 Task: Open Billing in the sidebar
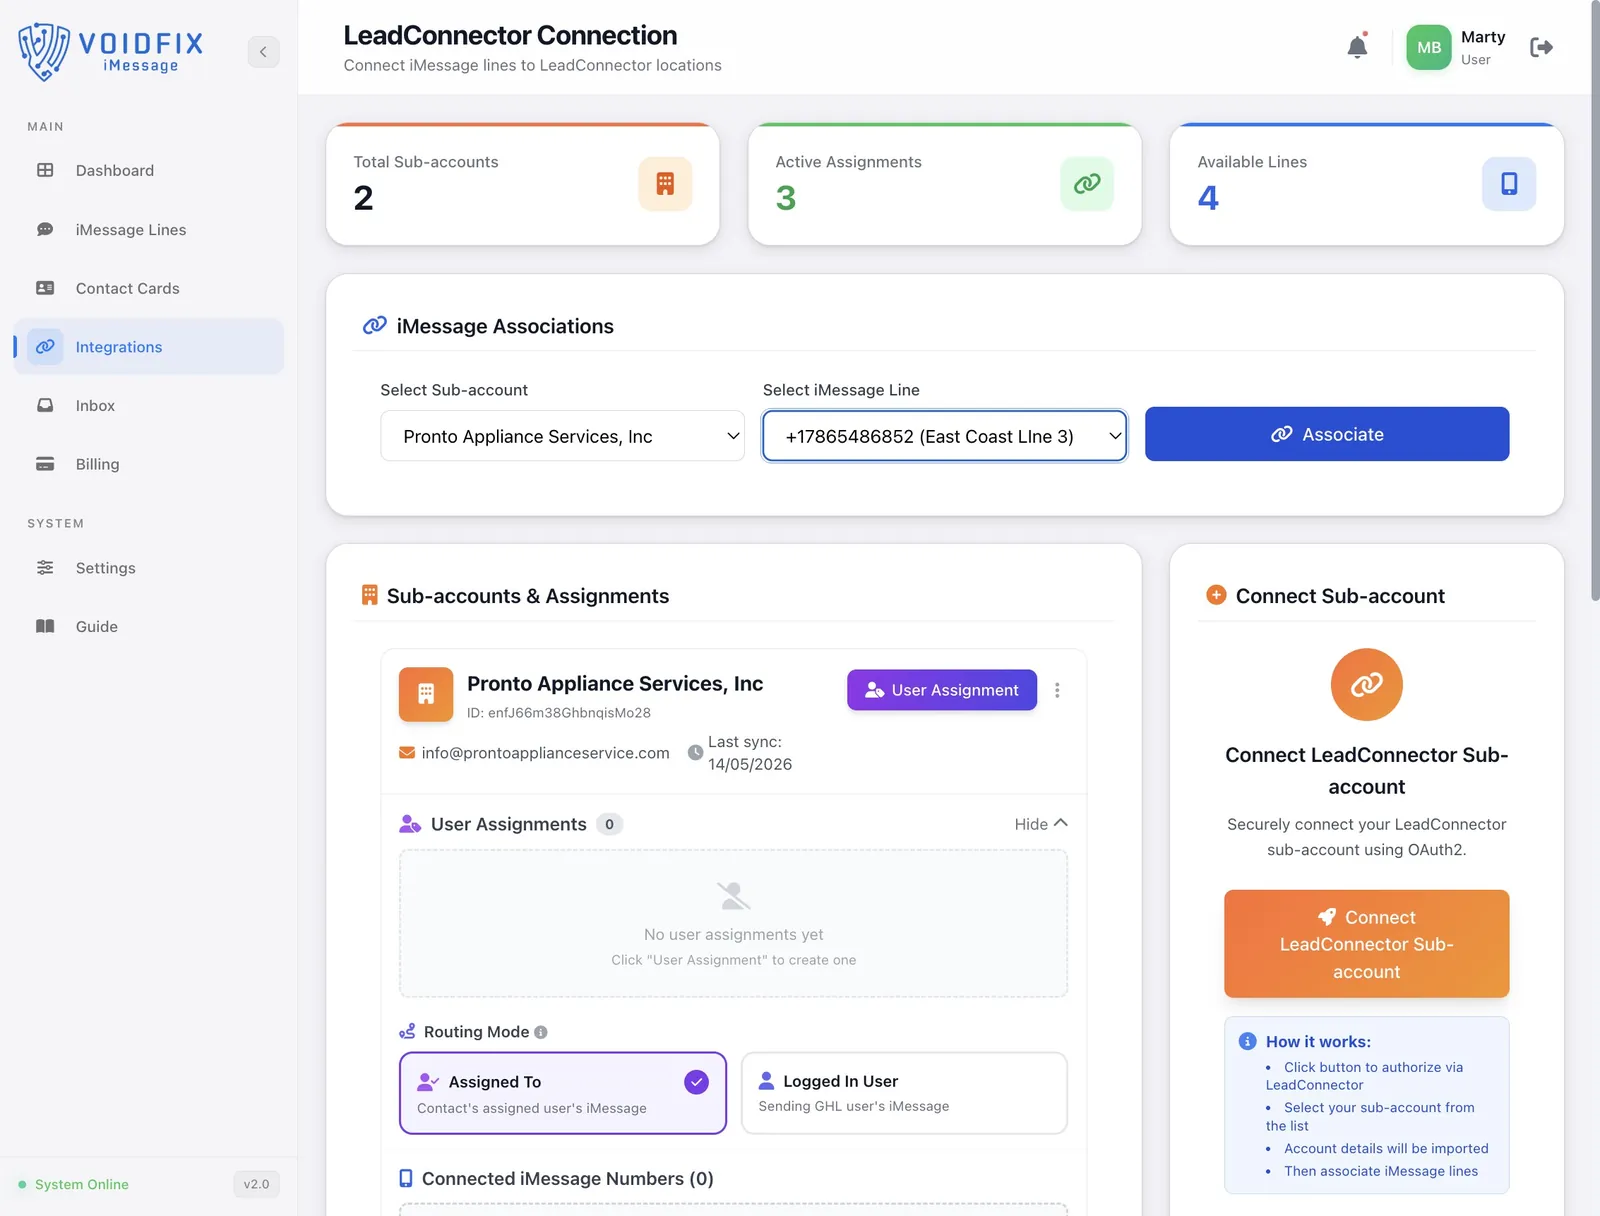click(149, 464)
